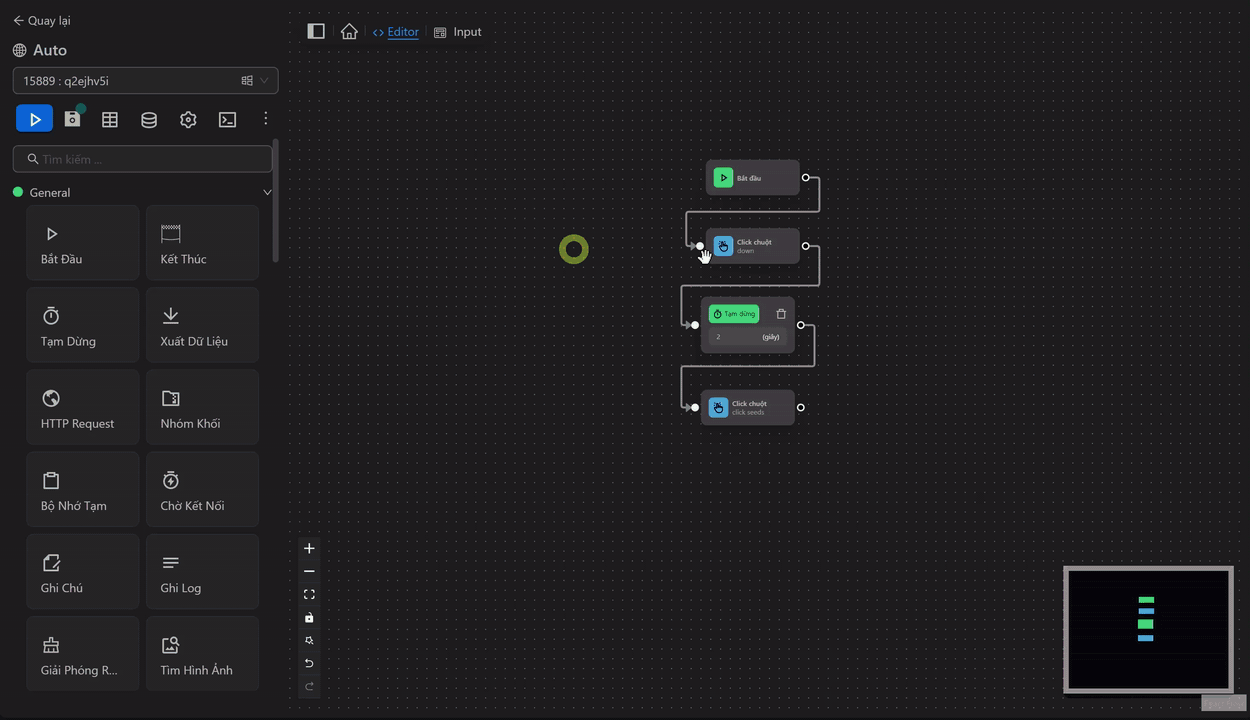Click the fit view icon in canvas controls
The image size is (1250, 720).
point(309,595)
